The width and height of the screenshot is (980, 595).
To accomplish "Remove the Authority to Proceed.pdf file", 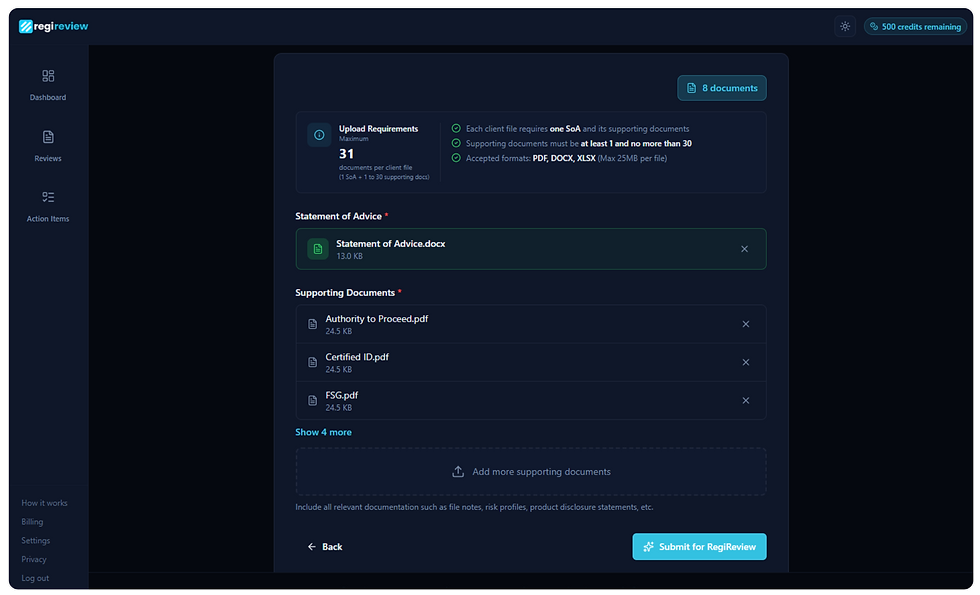I will tap(746, 324).
